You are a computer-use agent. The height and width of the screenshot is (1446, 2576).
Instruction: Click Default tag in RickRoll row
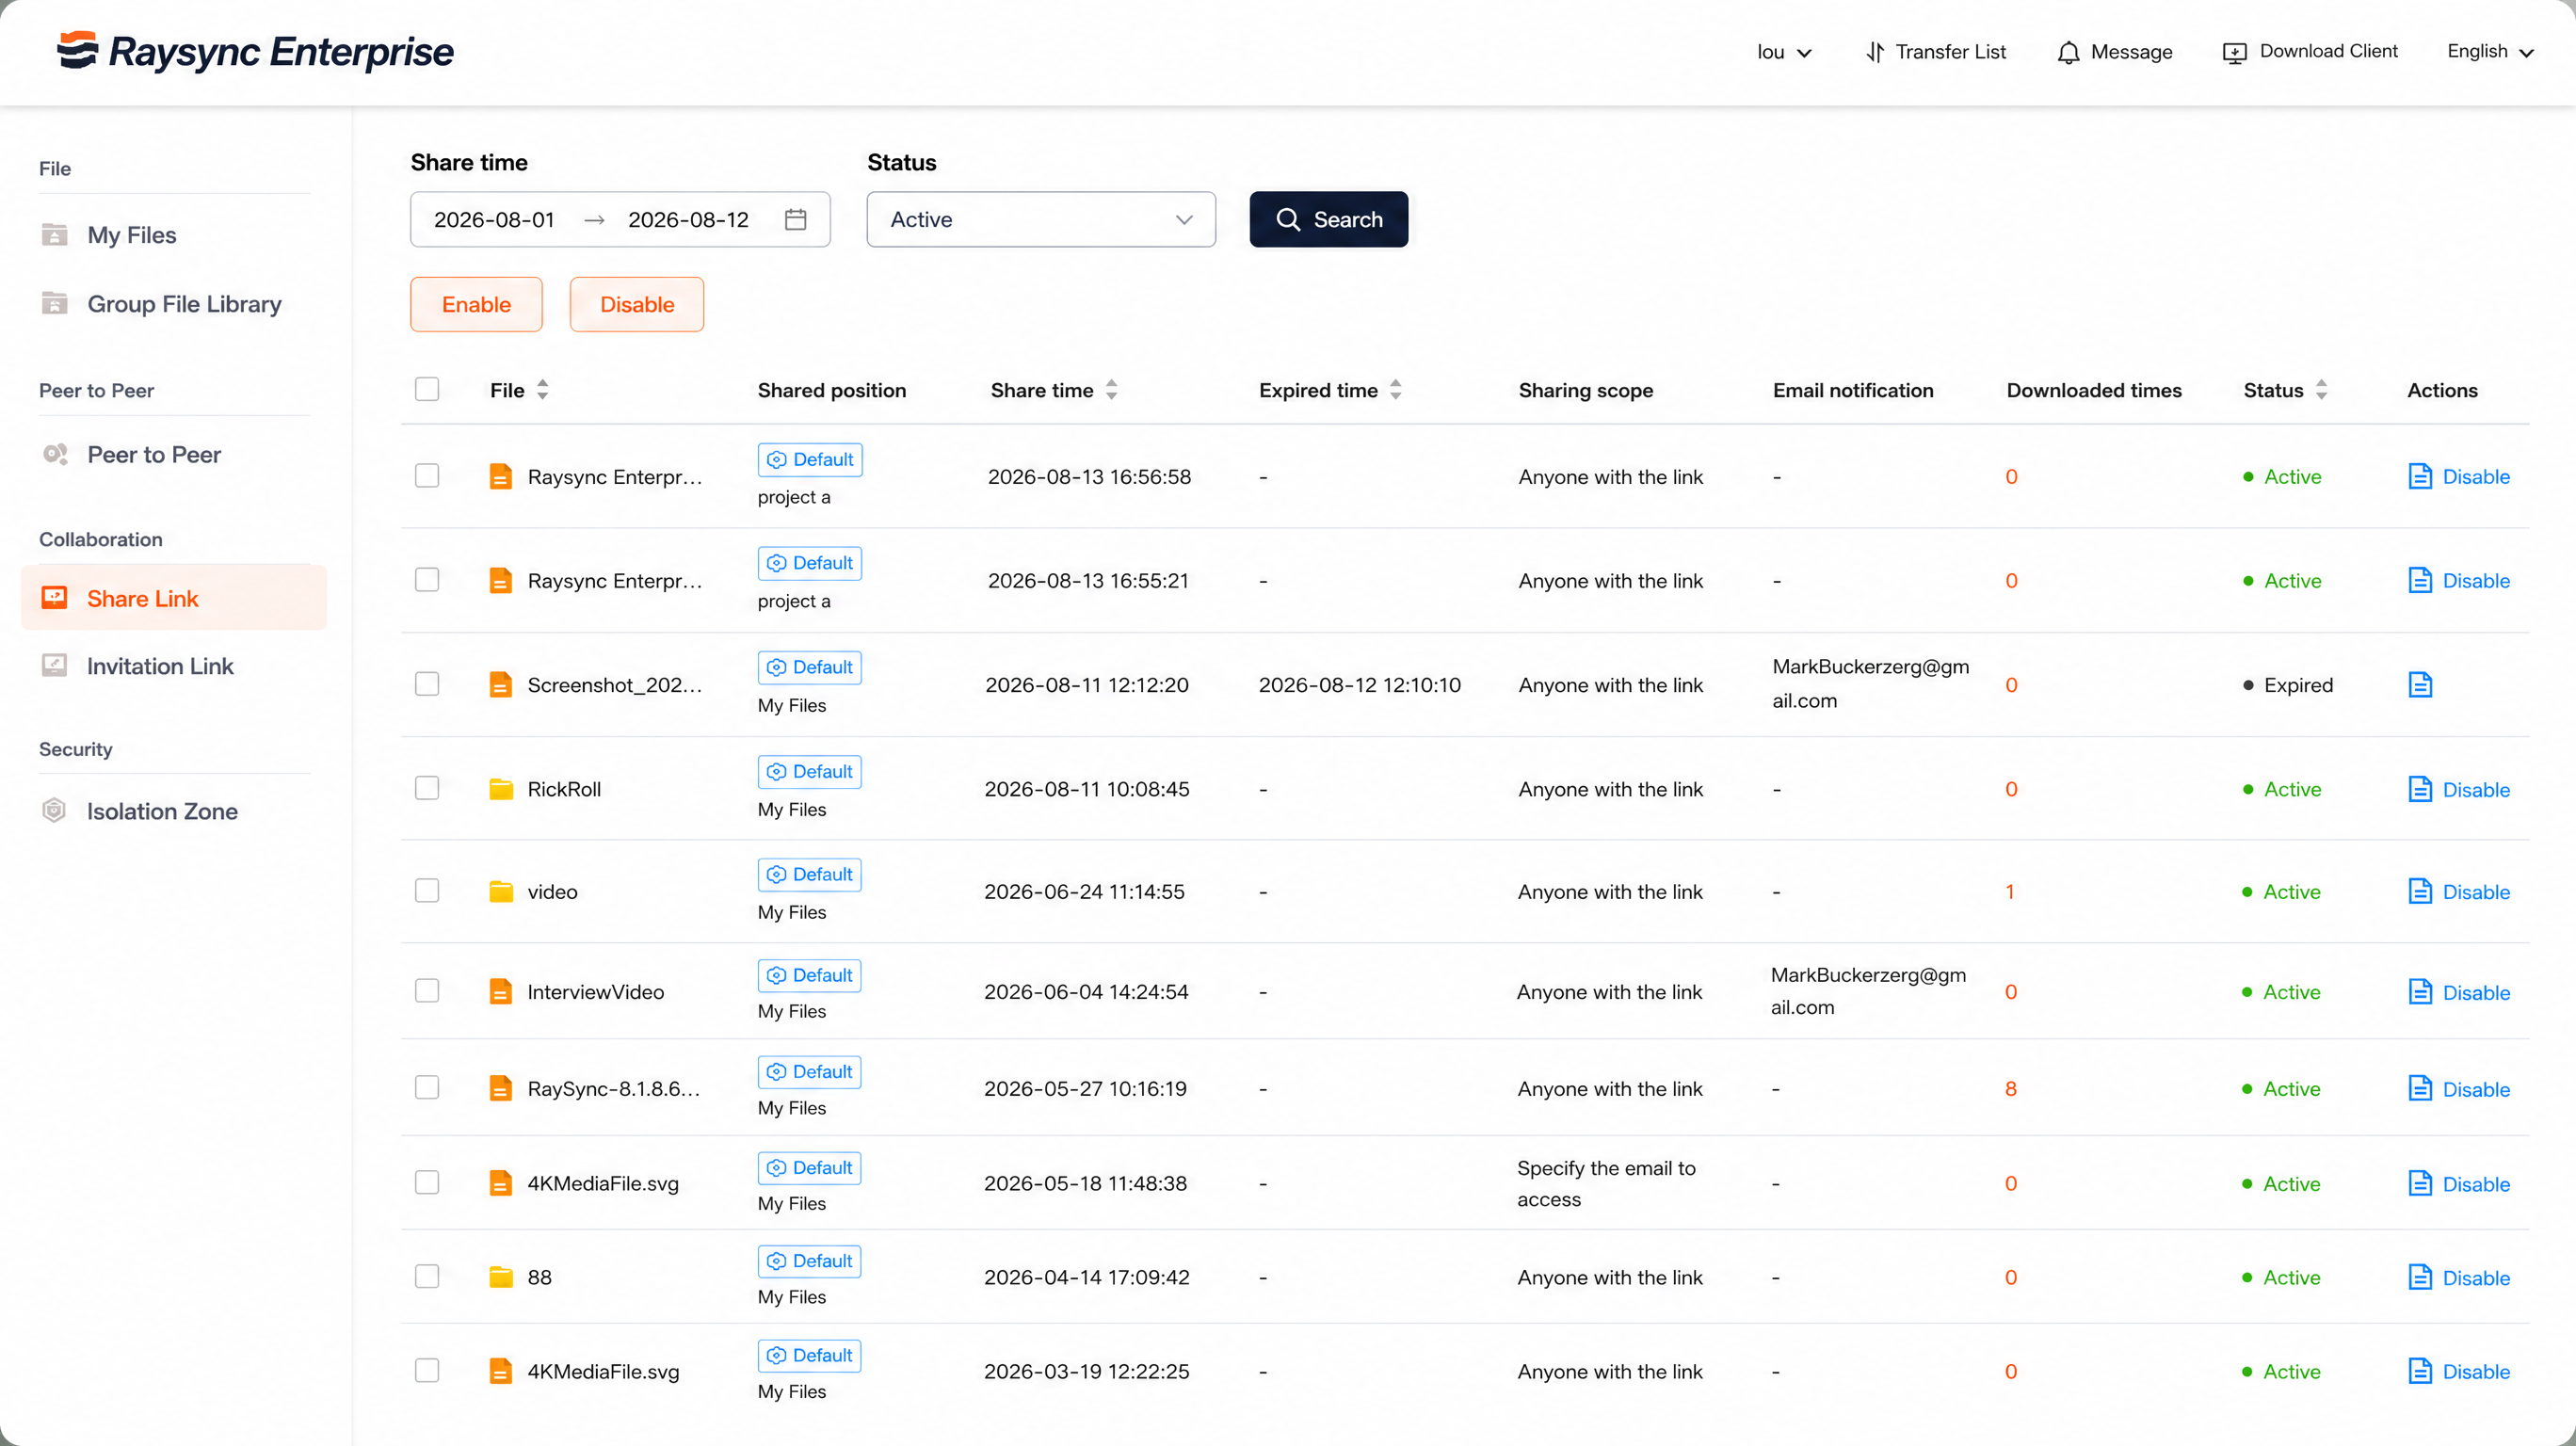coord(810,772)
